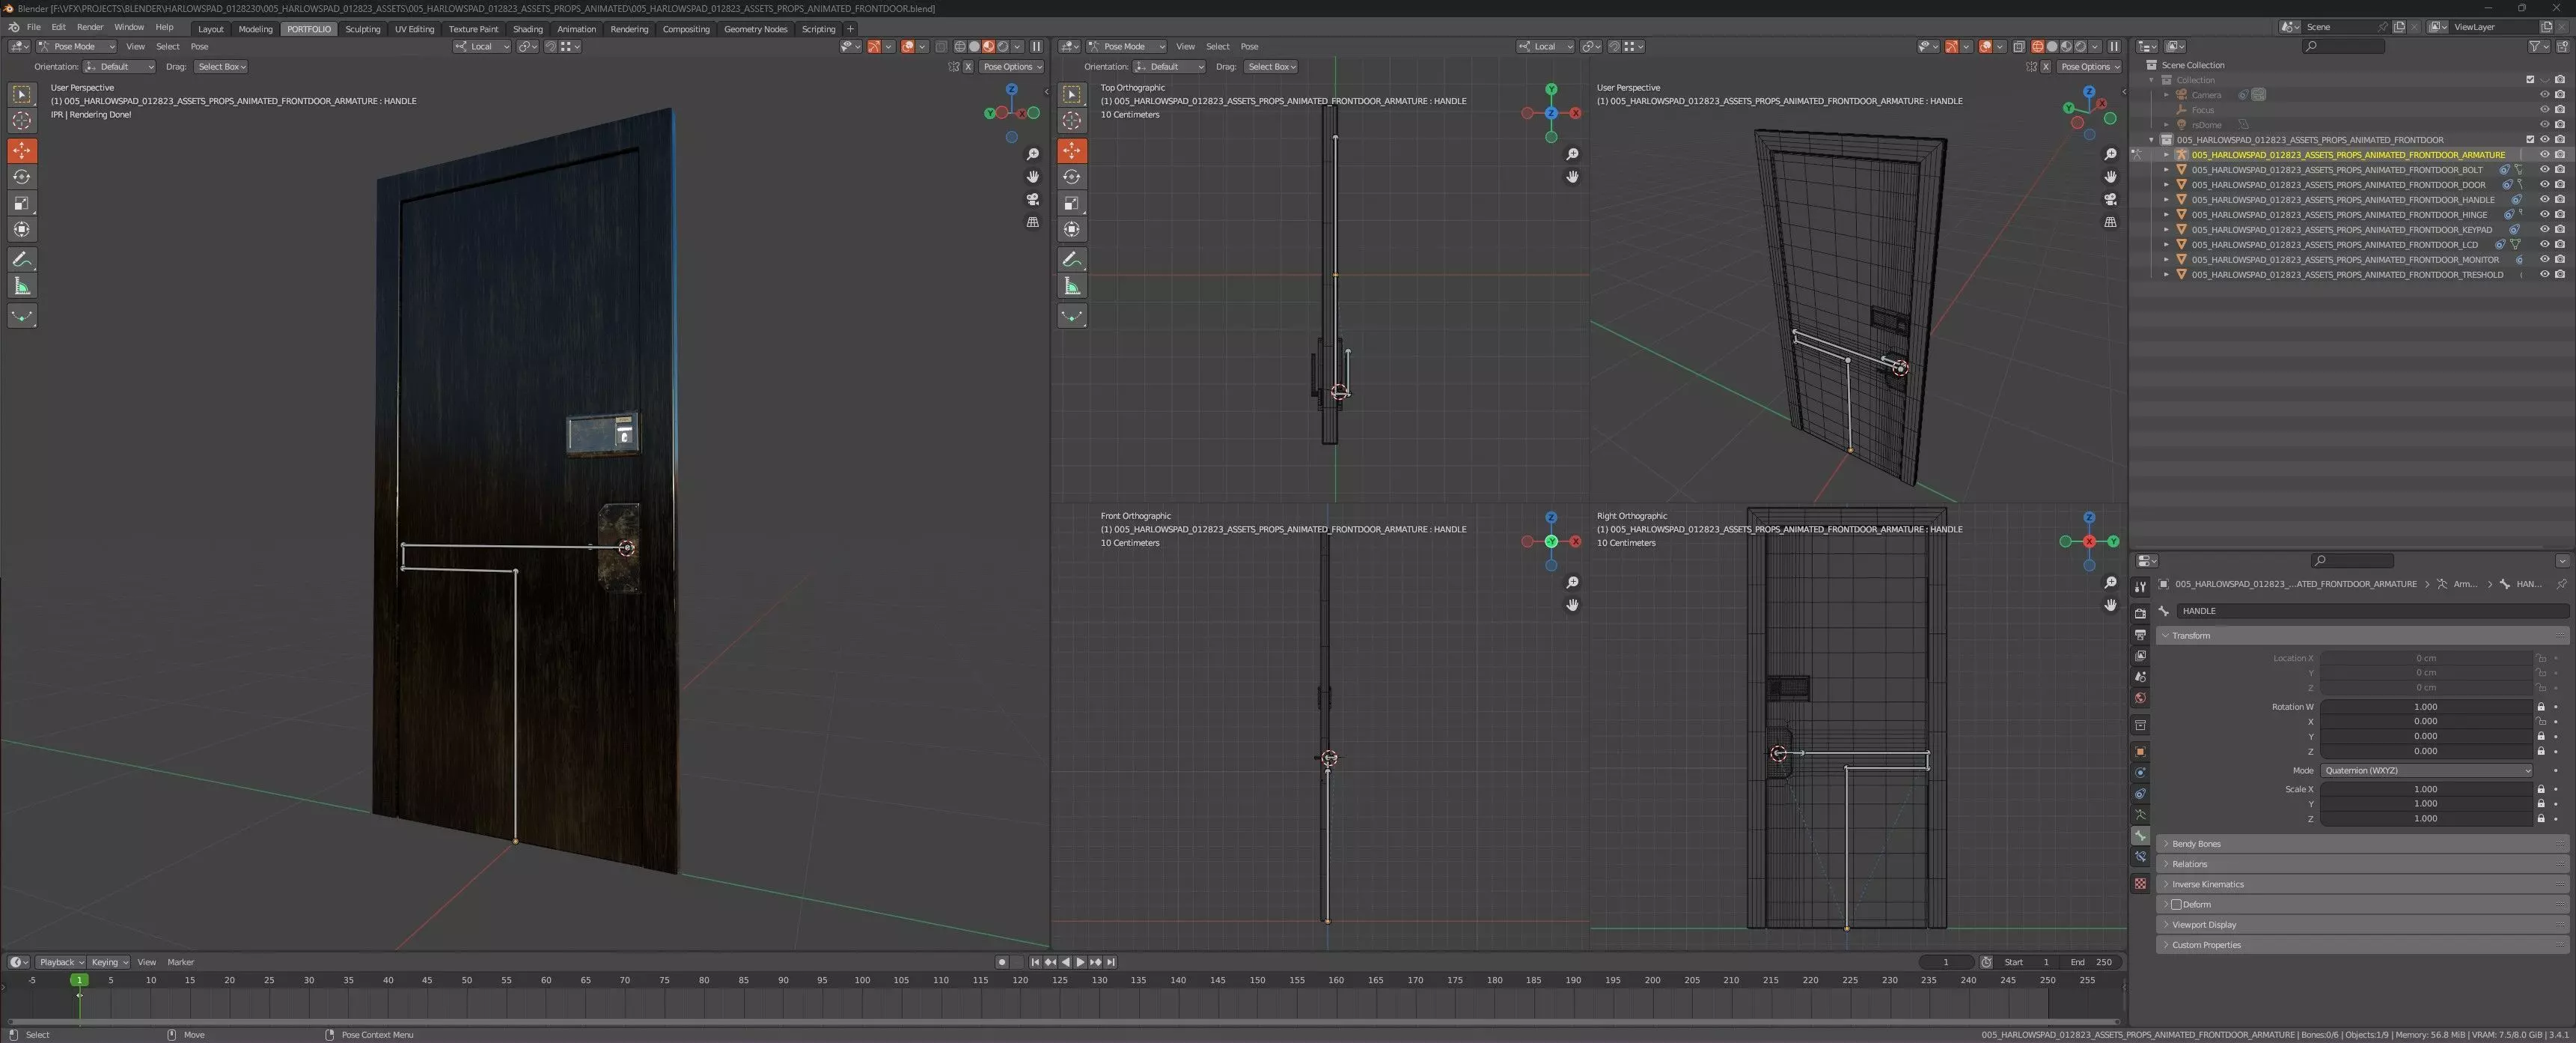The width and height of the screenshot is (2576, 1043).
Task: Open Pose Options in left viewport
Action: (1011, 67)
